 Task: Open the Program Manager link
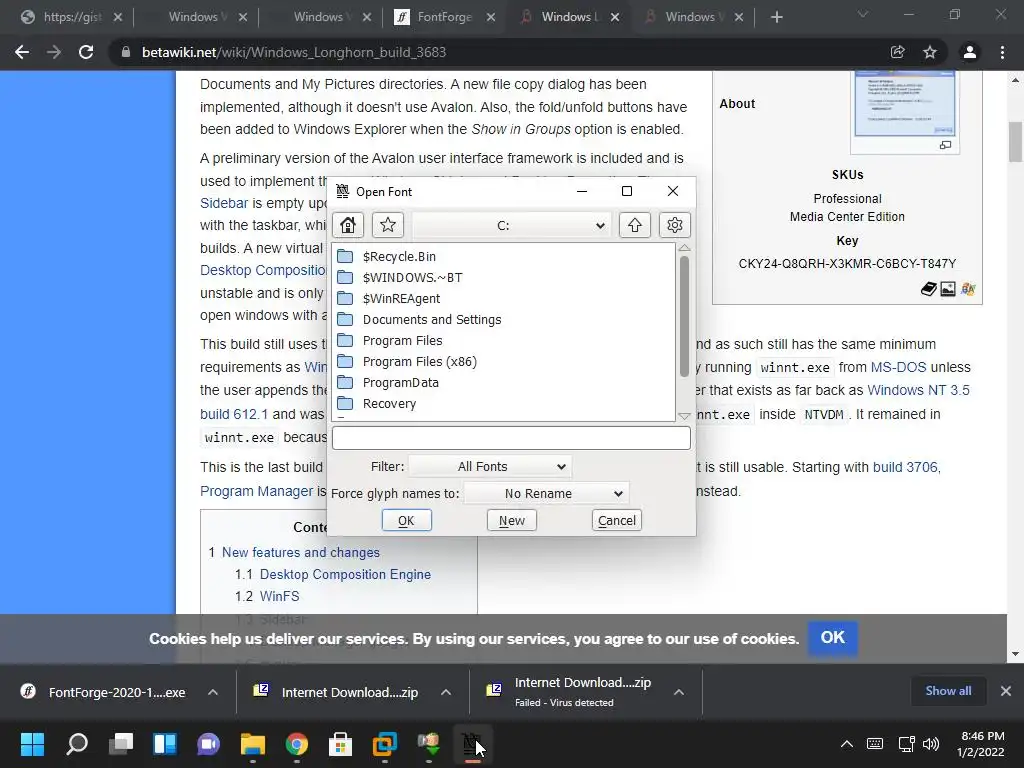(257, 491)
